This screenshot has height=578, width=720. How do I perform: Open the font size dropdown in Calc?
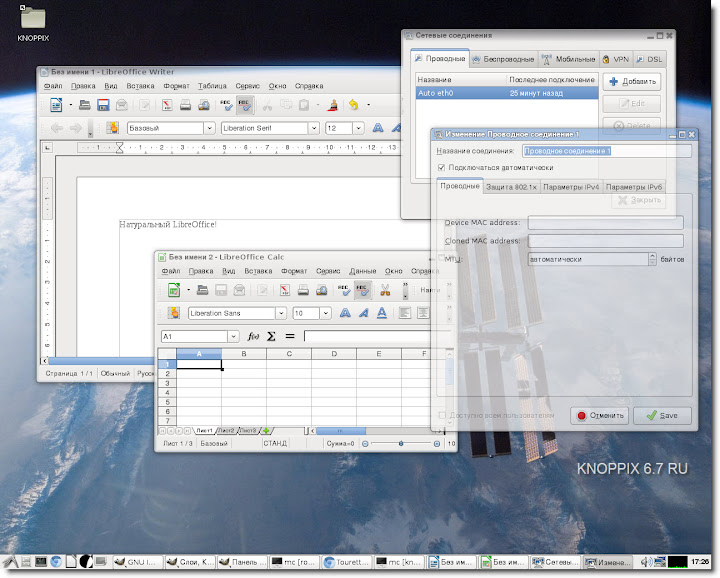click(327, 313)
